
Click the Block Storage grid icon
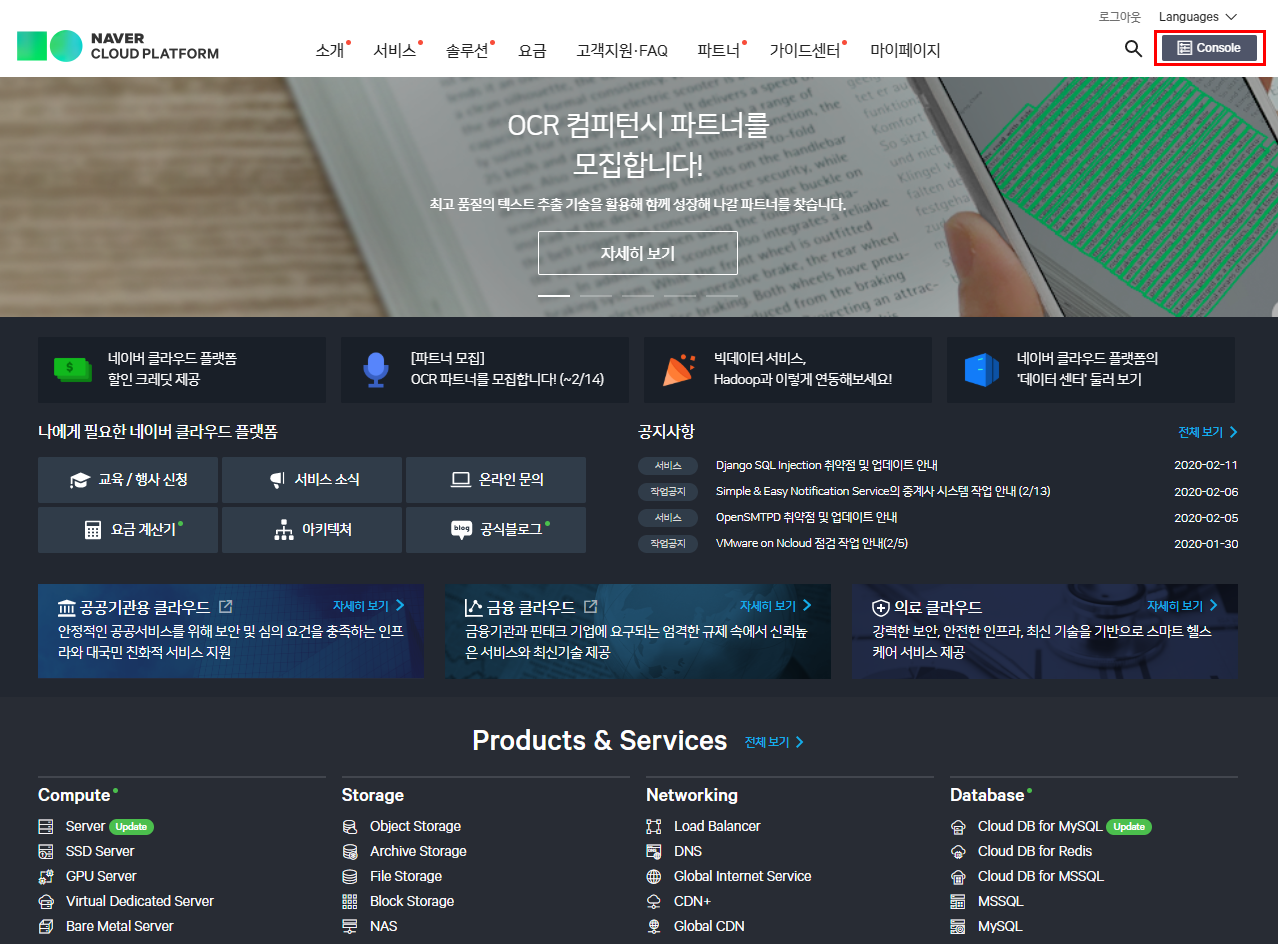pyautogui.click(x=350, y=902)
